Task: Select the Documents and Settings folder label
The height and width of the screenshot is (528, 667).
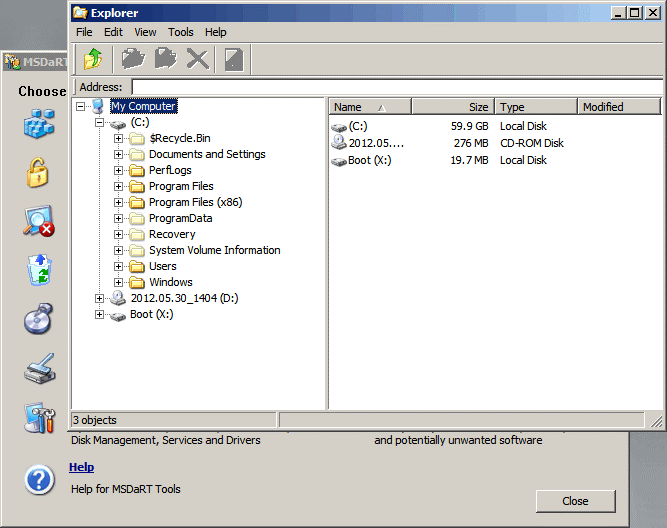Action: pos(207,154)
